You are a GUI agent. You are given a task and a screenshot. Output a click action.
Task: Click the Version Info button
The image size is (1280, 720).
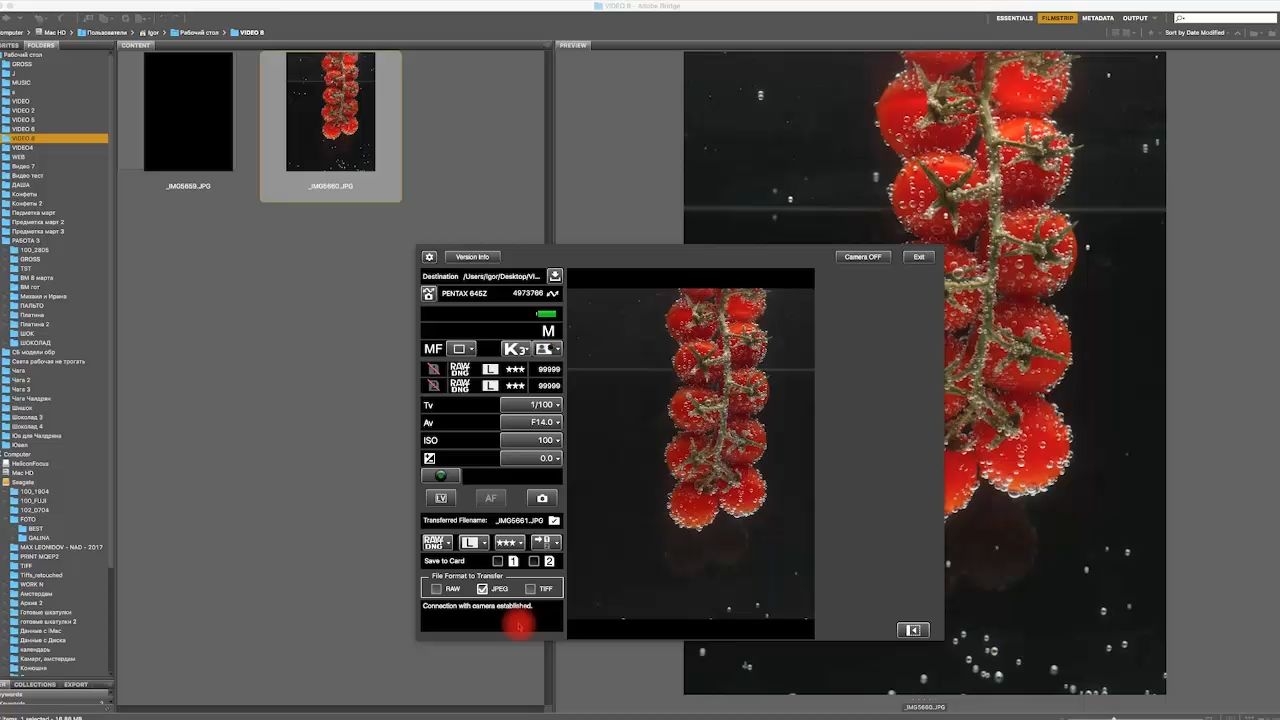pyautogui.click(x=473, y=257)
